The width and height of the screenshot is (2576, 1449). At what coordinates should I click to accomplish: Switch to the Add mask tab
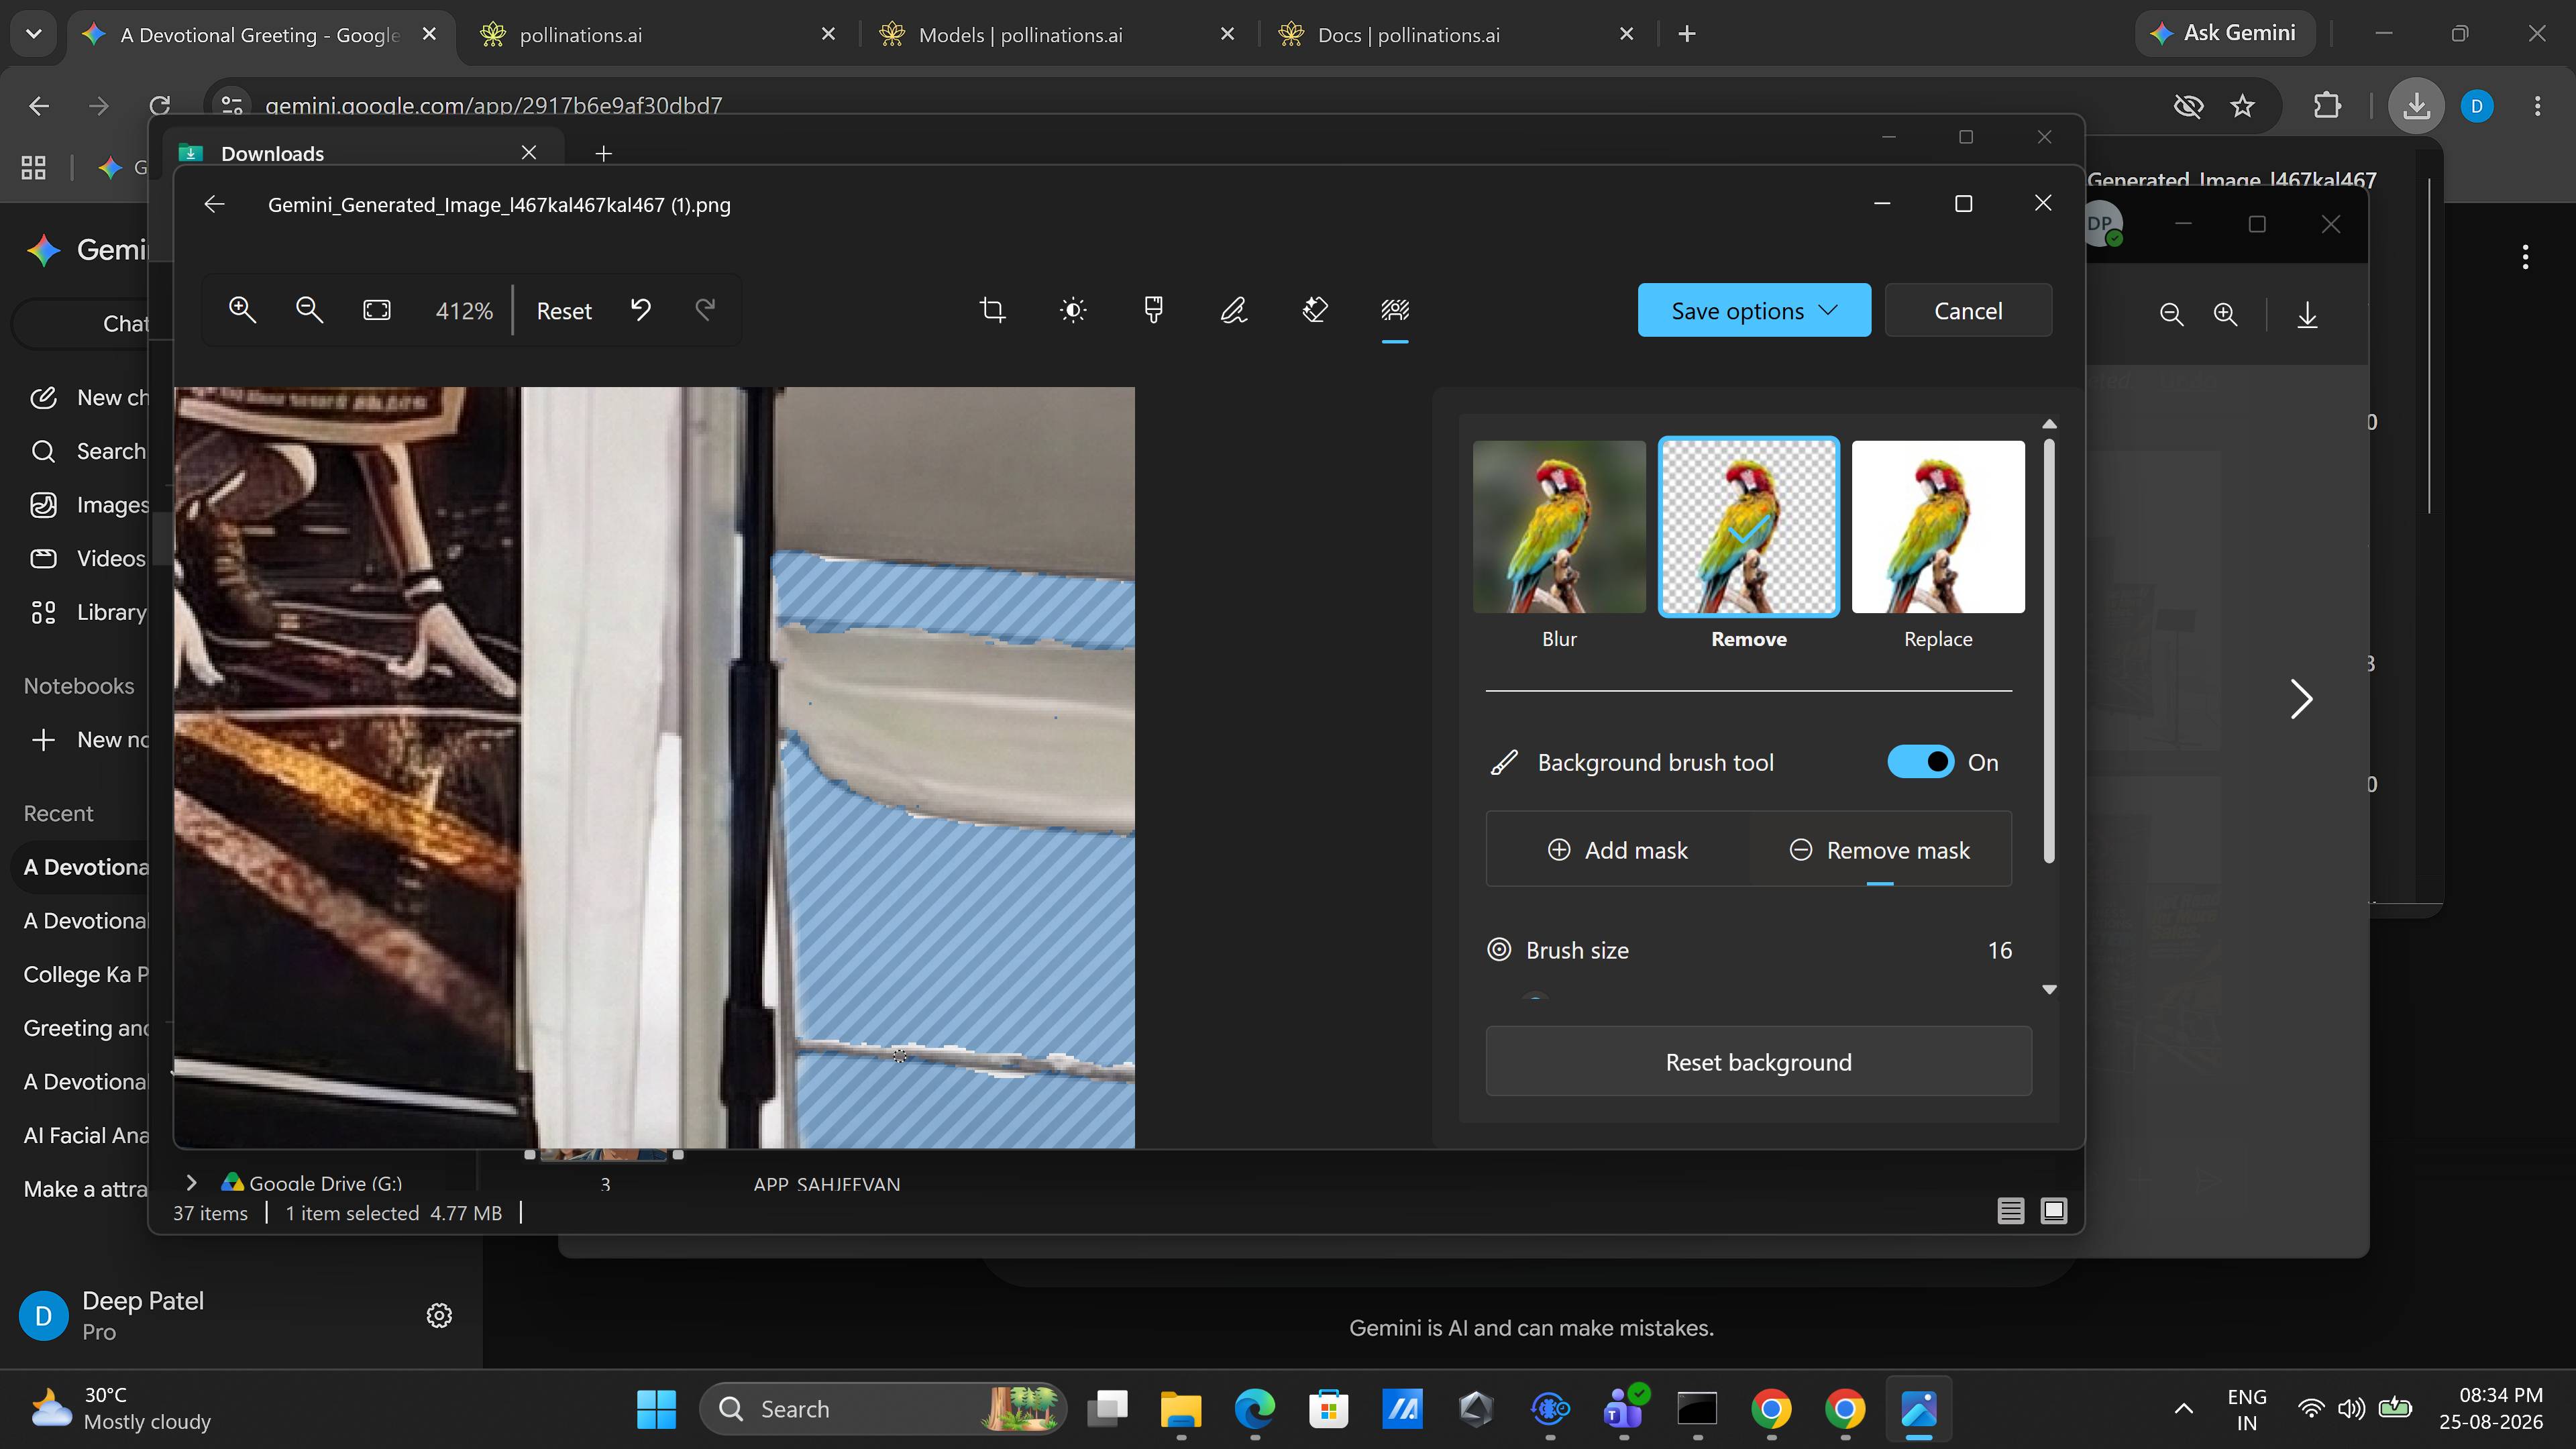click(1617, 850)
